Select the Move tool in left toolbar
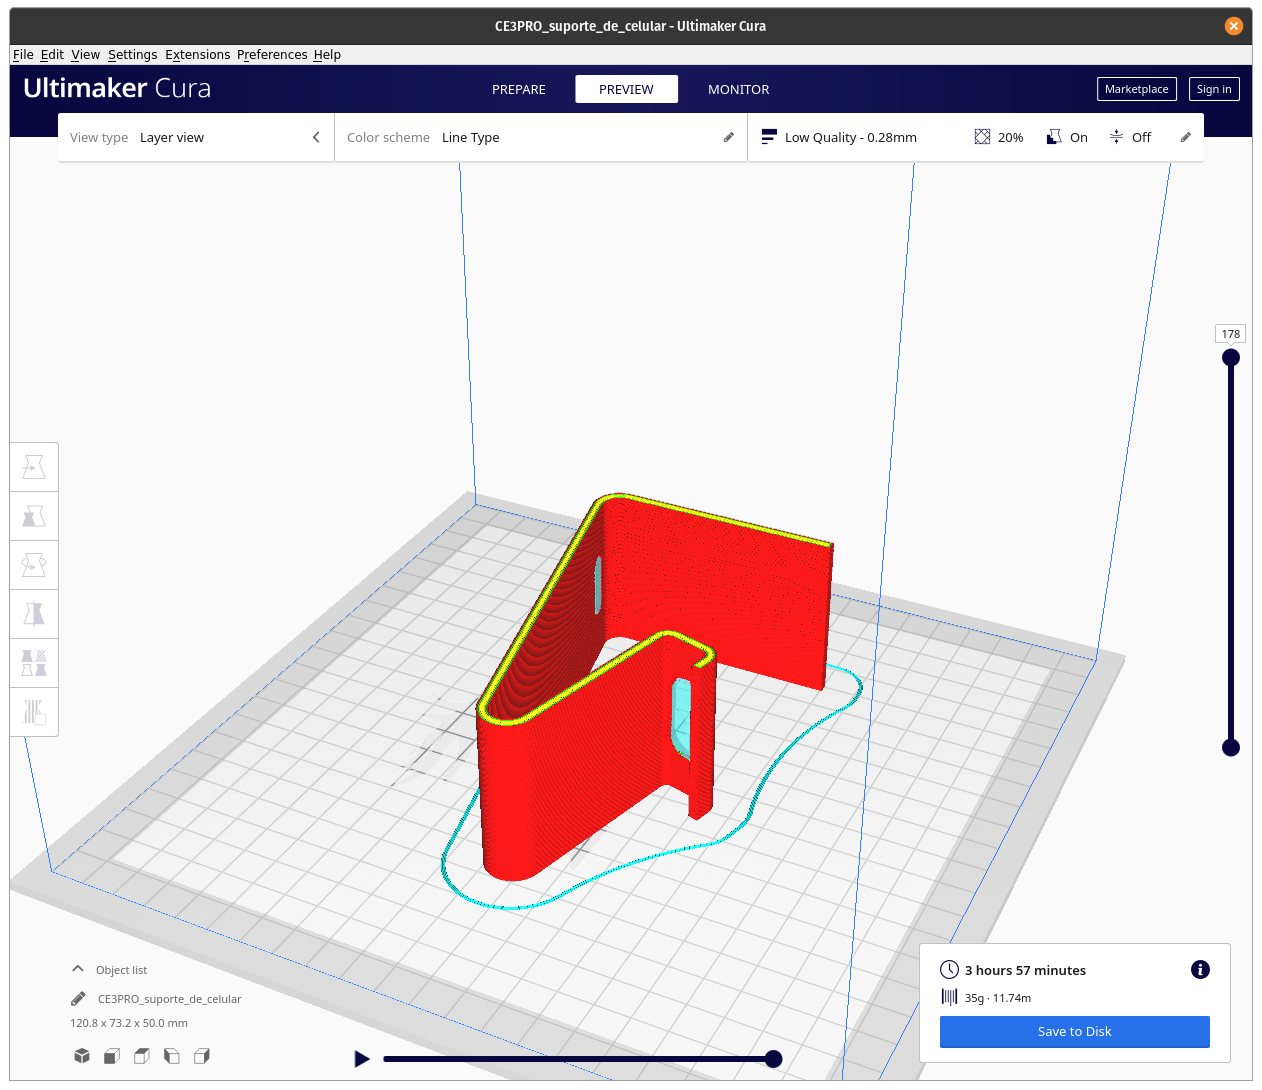 (34, 467)
